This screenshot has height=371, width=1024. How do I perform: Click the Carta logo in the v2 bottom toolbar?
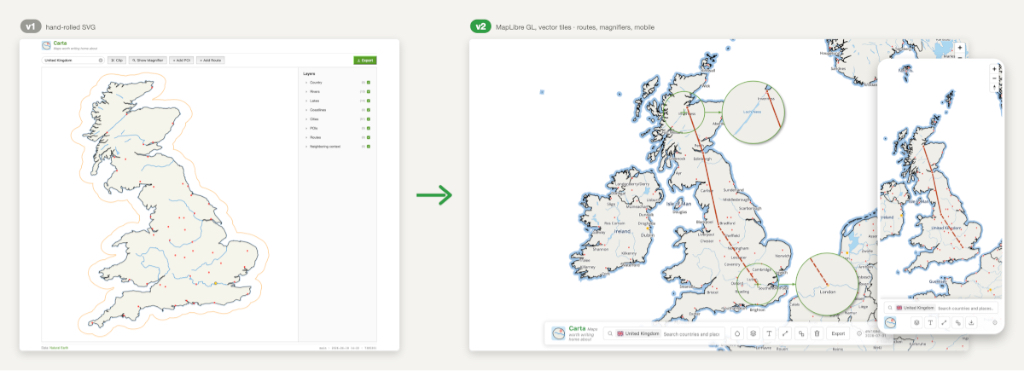pos(558,334)
